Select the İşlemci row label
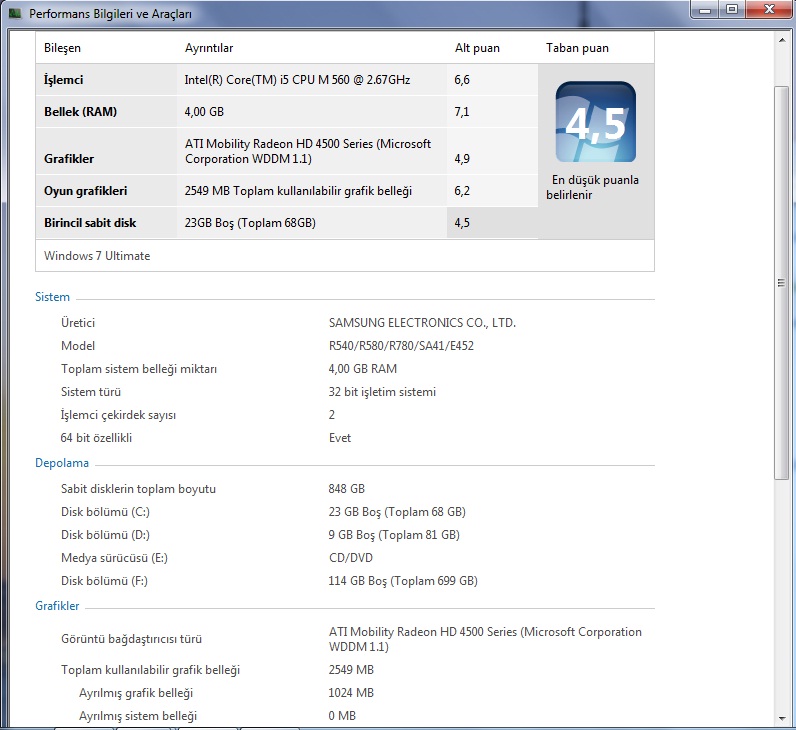796x730 pixels. pos(65,80)
